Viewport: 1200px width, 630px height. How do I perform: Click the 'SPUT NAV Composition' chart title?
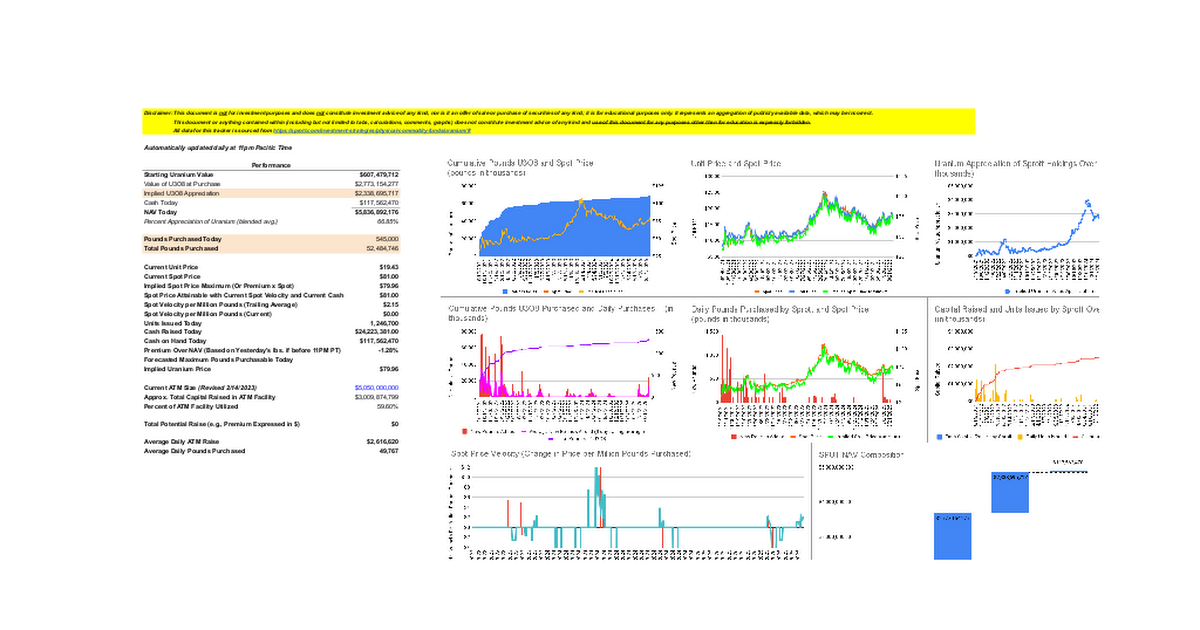point(861,455)
